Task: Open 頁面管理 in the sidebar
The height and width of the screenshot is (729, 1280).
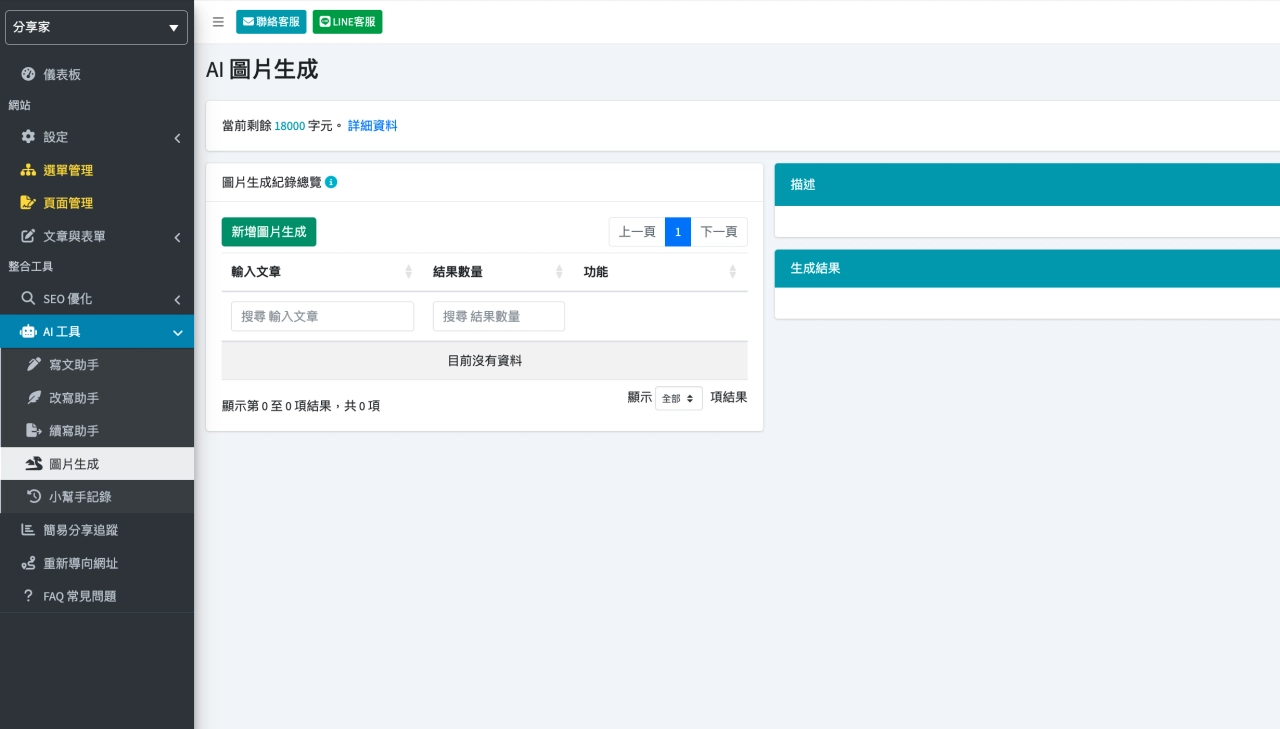Action: click(97, 203)
